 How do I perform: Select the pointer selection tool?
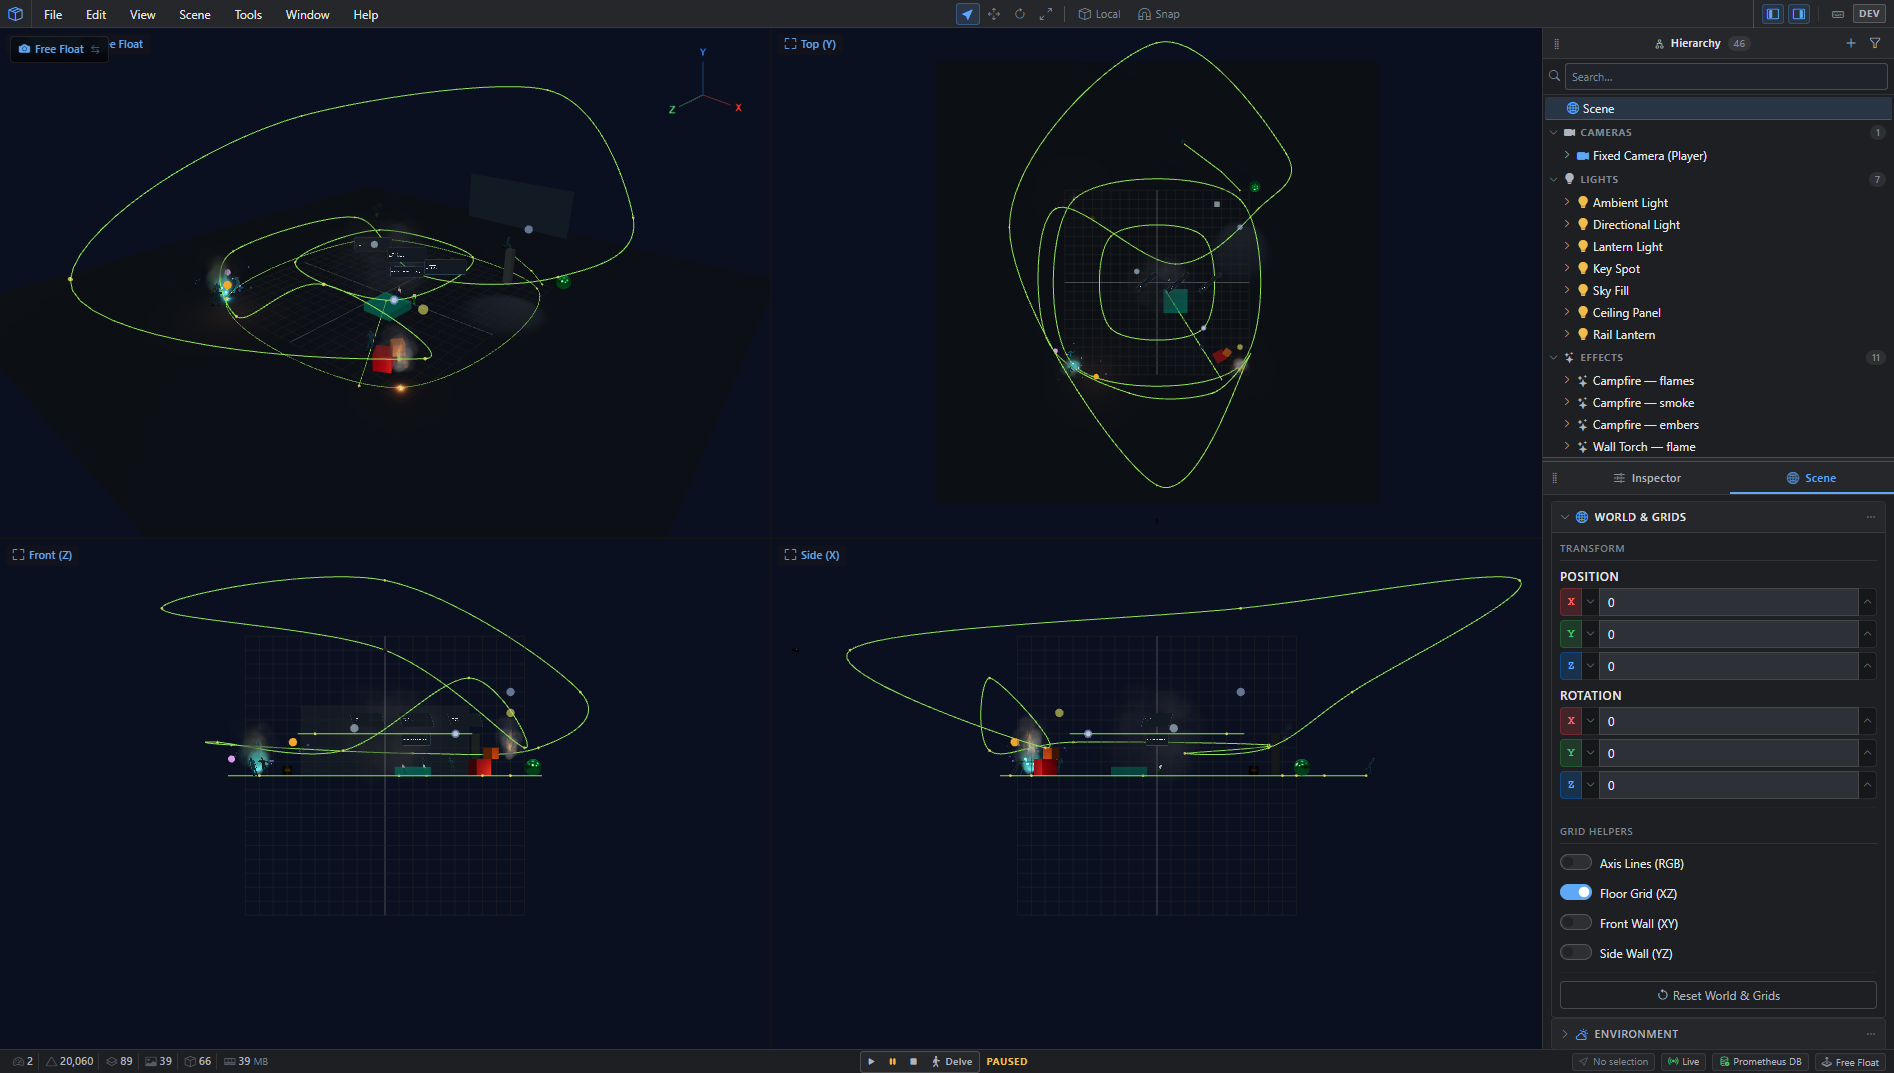click(967, 14)
